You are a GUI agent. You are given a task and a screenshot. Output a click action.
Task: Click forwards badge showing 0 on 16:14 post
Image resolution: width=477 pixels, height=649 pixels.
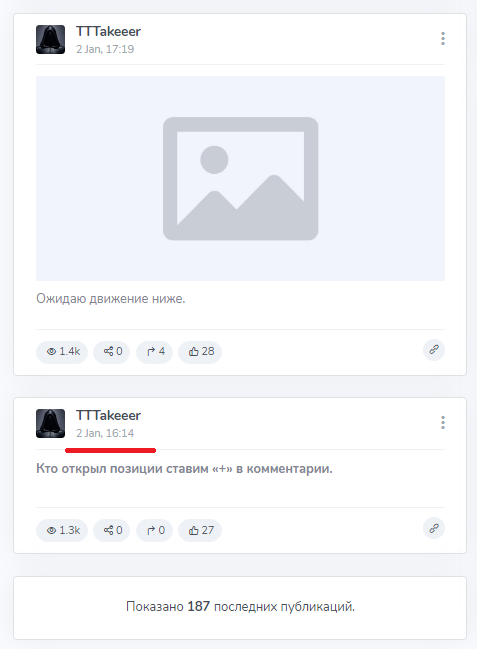click(x=154, y=530)
